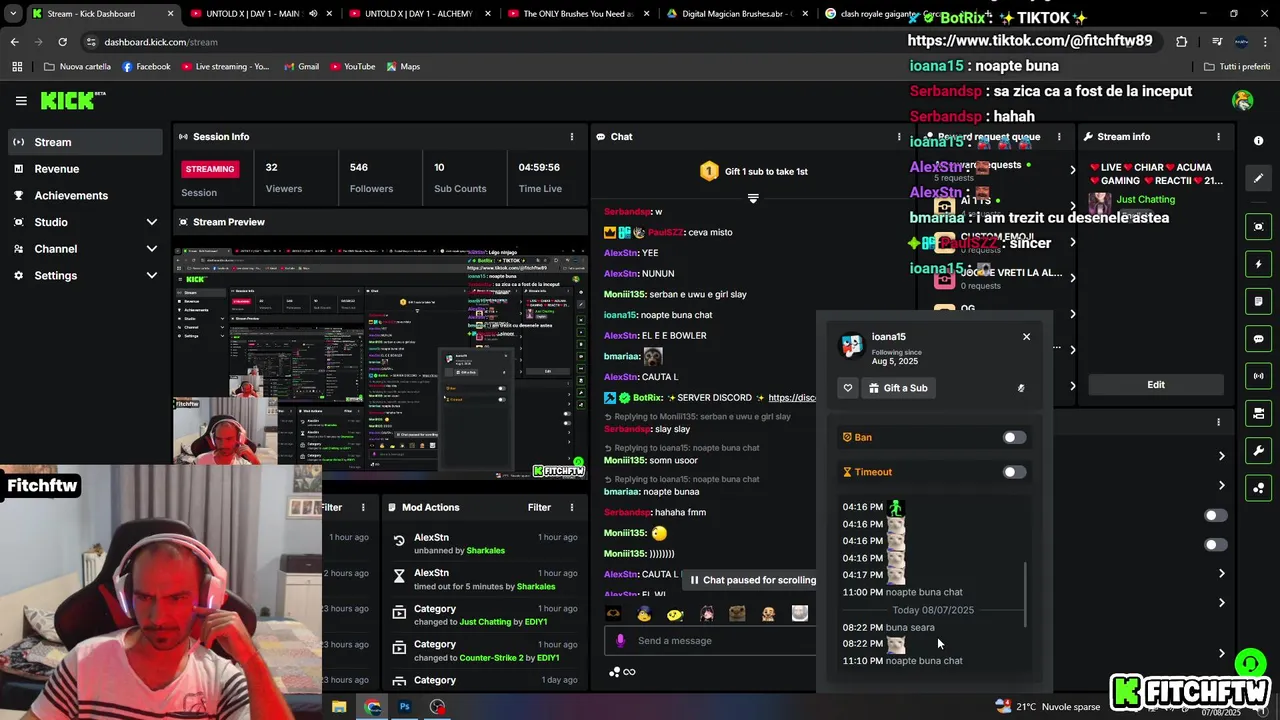The image size is (1280, 720).
Task: Click the info icon in right sidebar
Action: 1258,141
